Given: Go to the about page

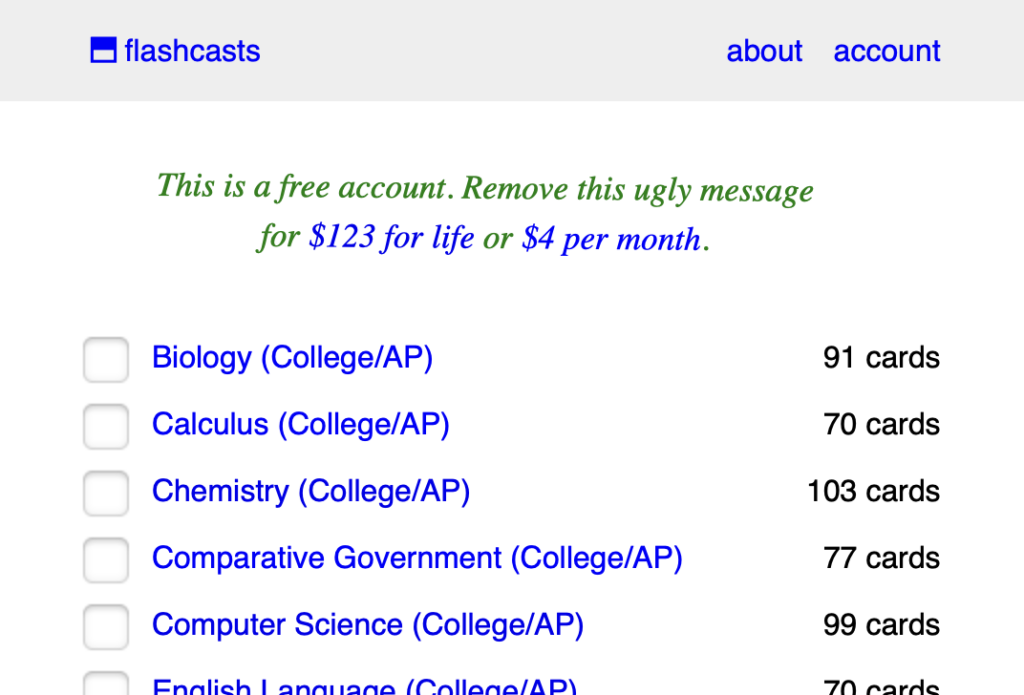Looking at the screenshot, I should pos(764,51).
